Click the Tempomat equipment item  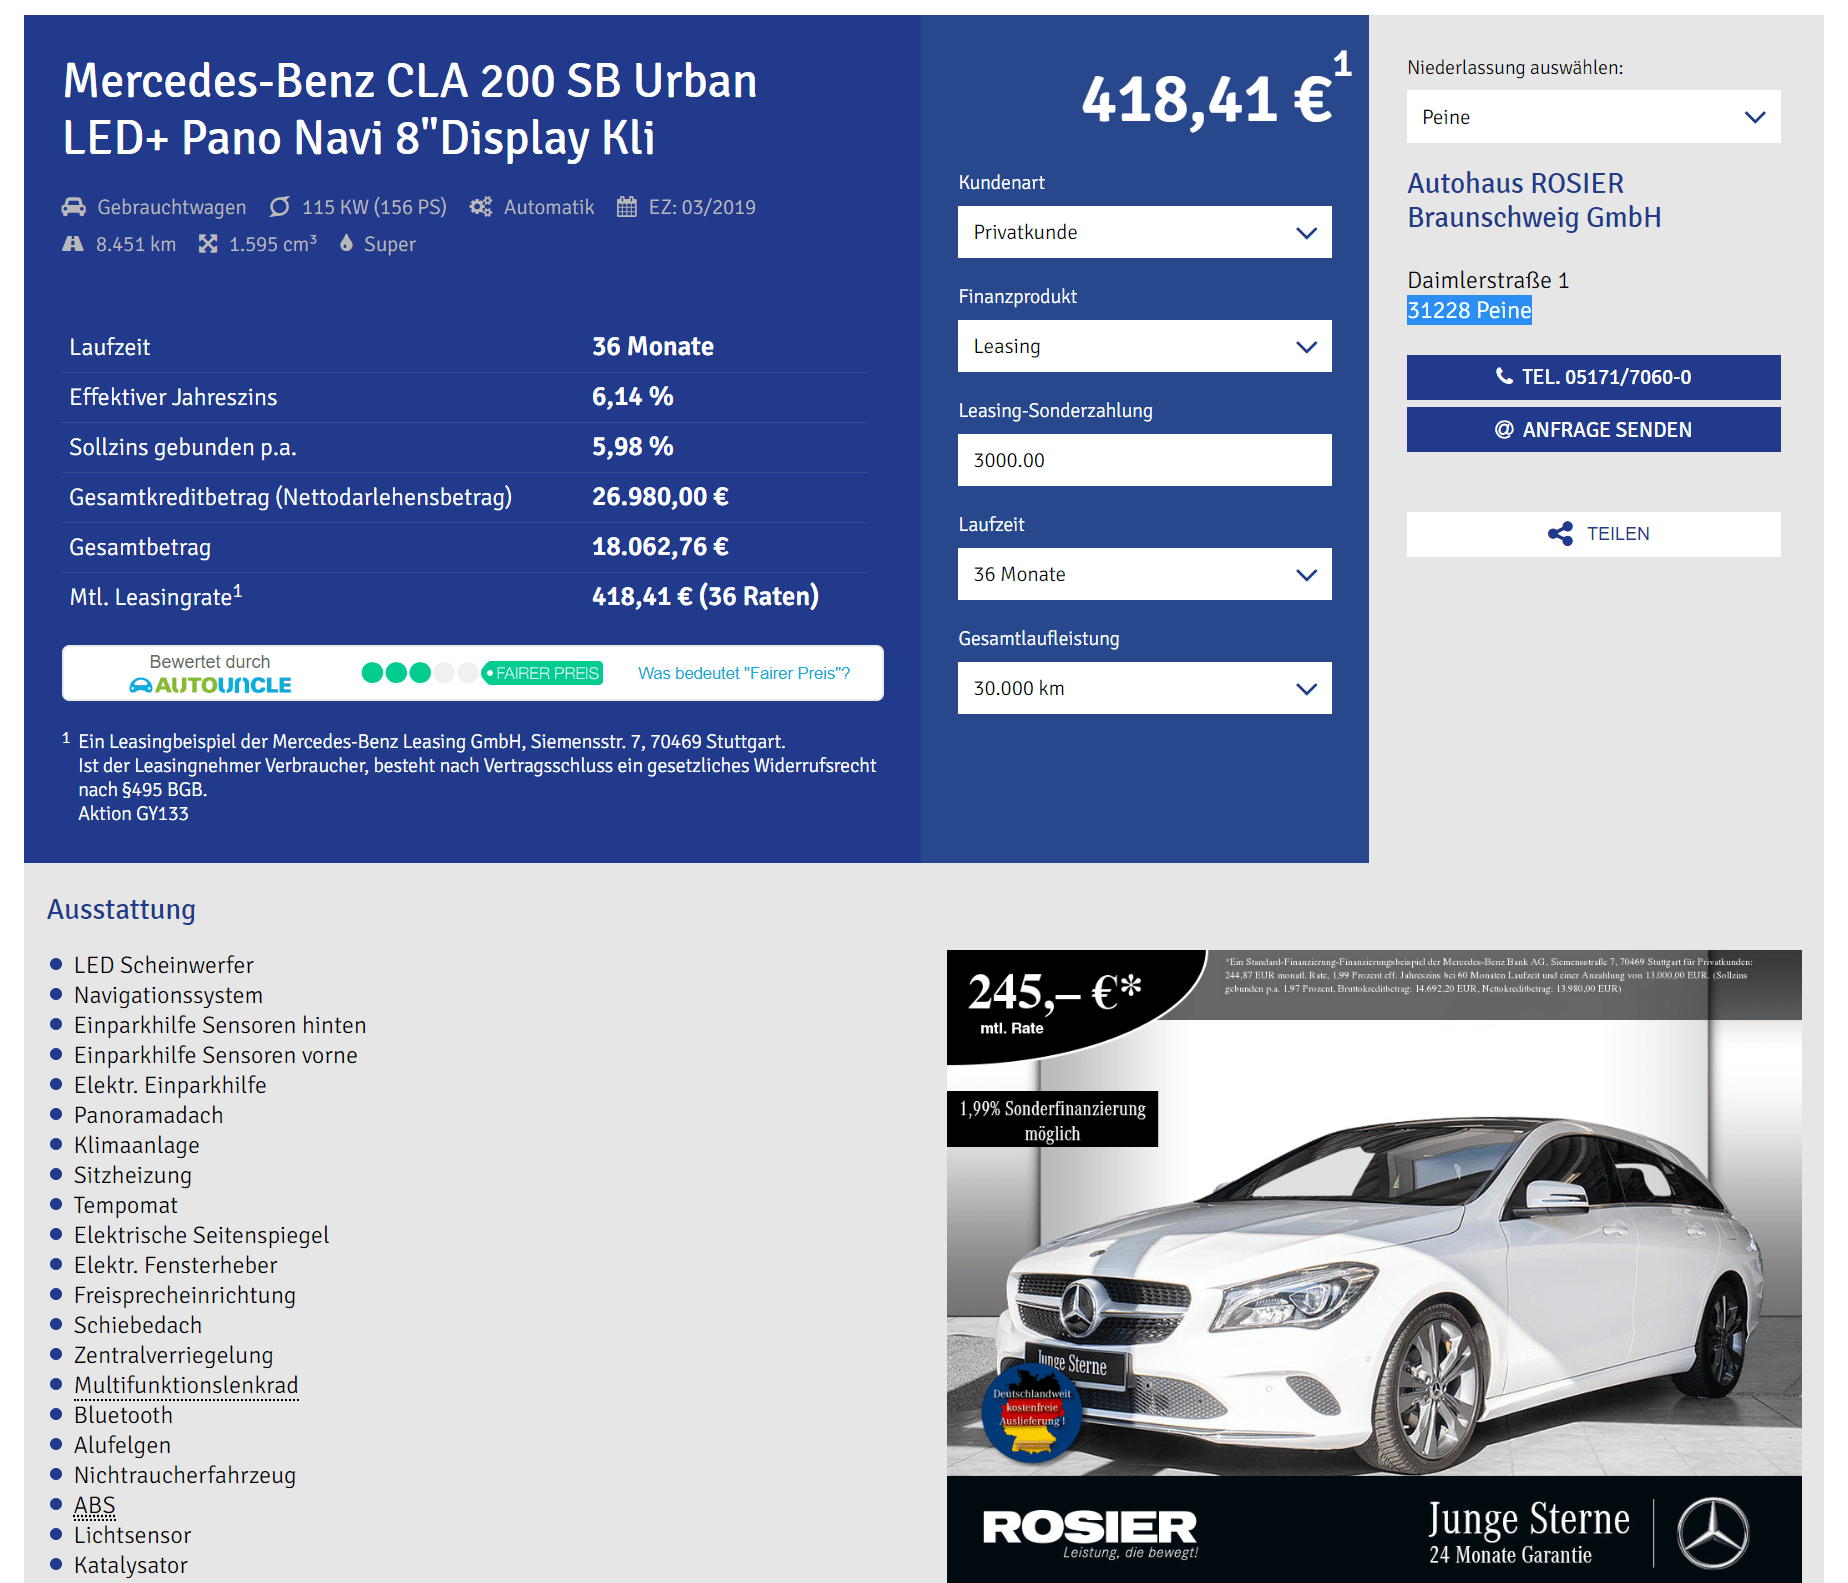pyautogui.click(x=126, y=1205)
